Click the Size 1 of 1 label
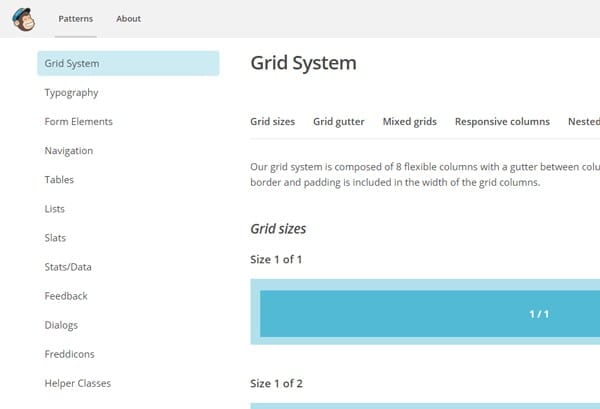 [276, 259]
